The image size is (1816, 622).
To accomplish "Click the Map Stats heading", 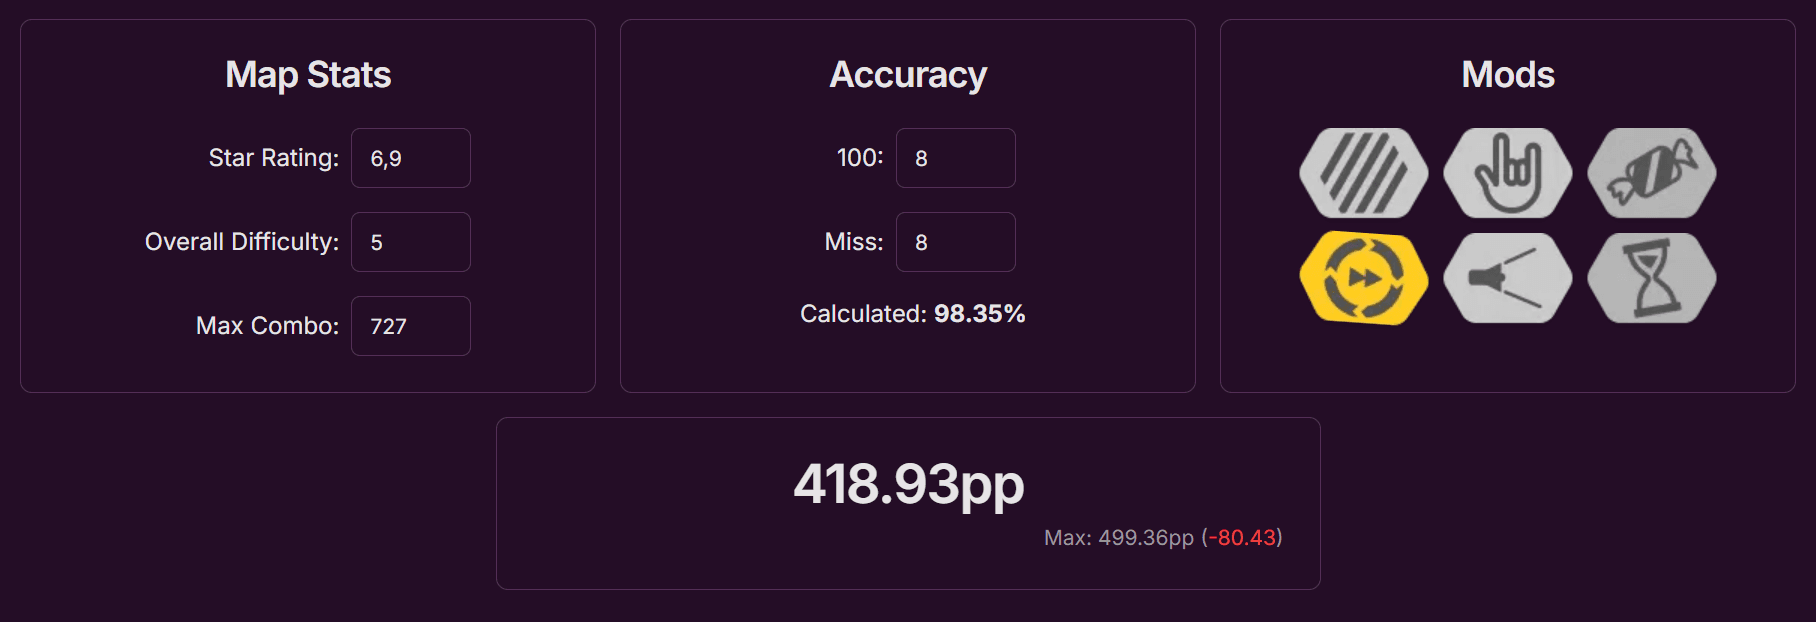I will coord(308,75).
